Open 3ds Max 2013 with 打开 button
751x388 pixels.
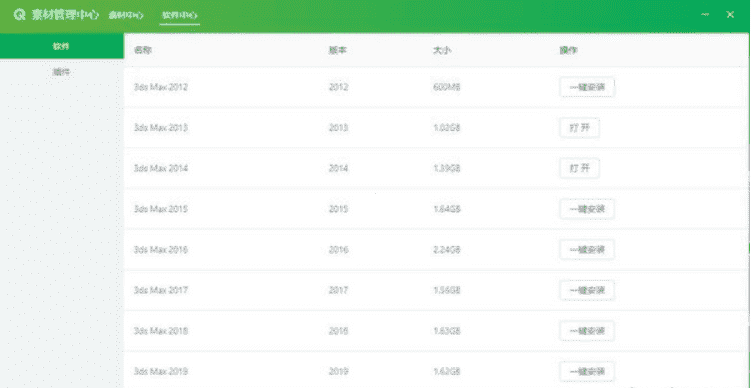(580, 128)
